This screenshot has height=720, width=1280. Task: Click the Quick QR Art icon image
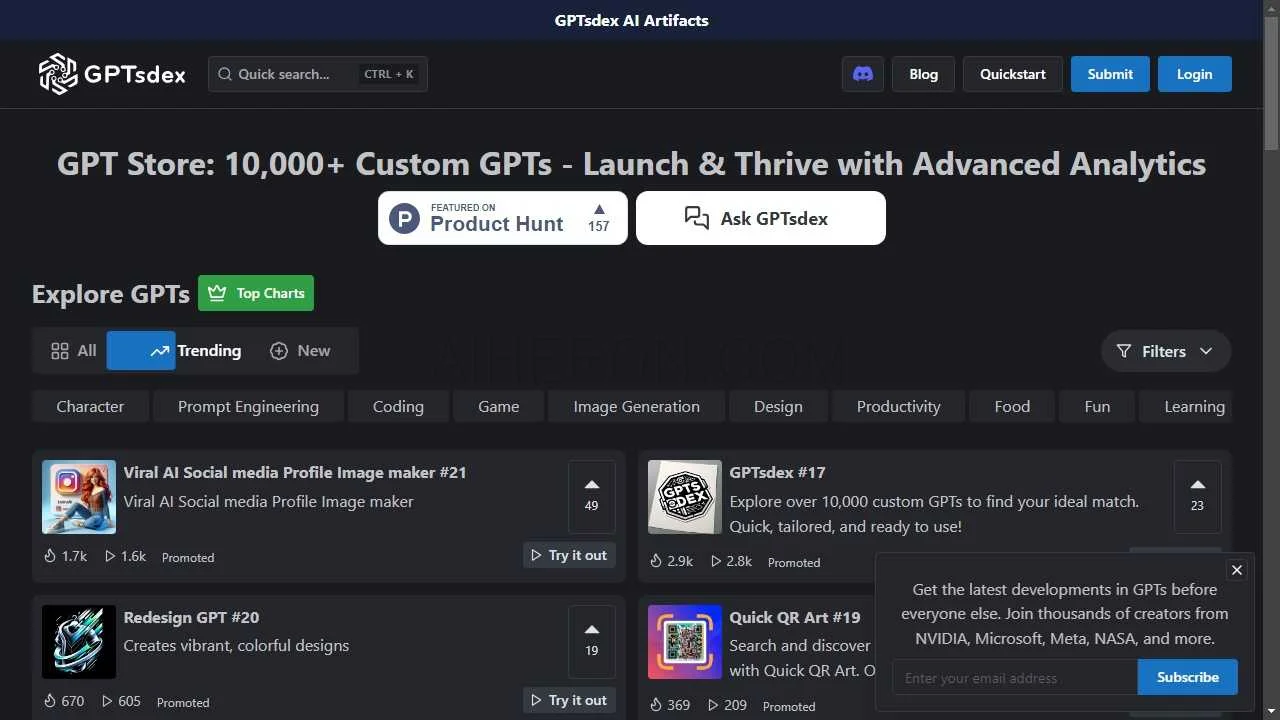point(685,642)
